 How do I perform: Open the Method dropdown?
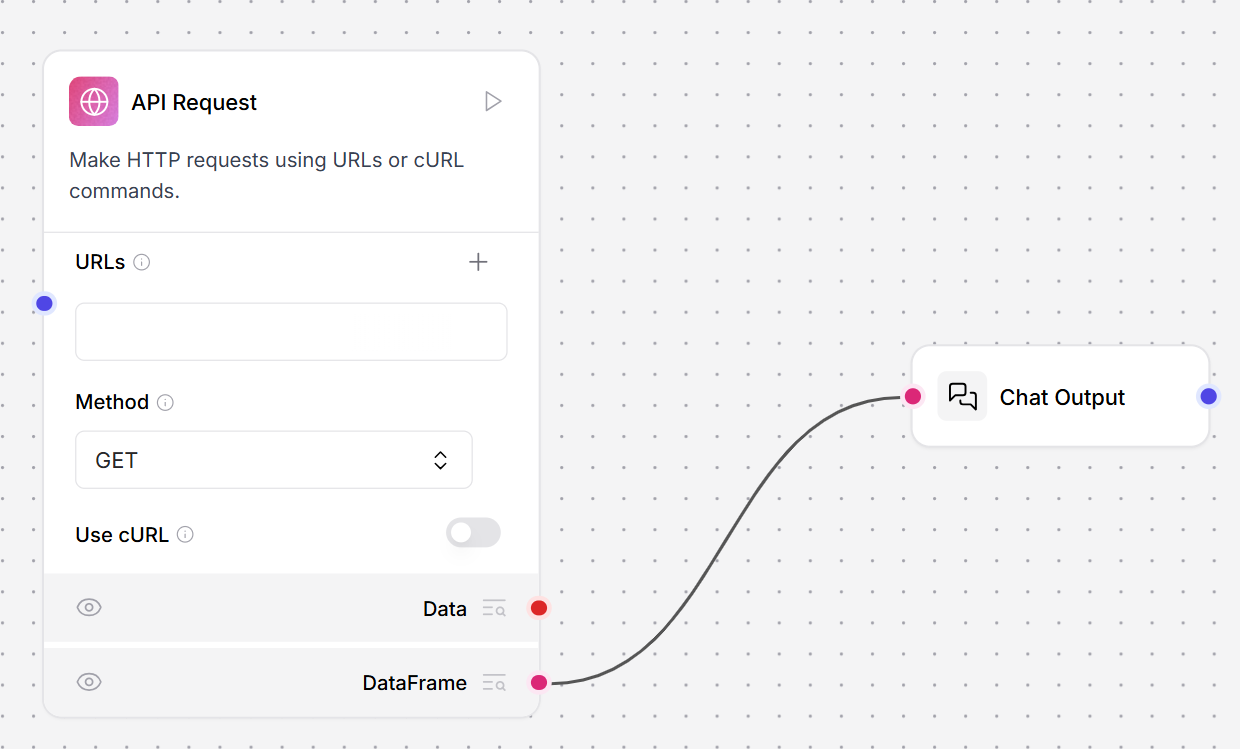(x=274, y=460)
